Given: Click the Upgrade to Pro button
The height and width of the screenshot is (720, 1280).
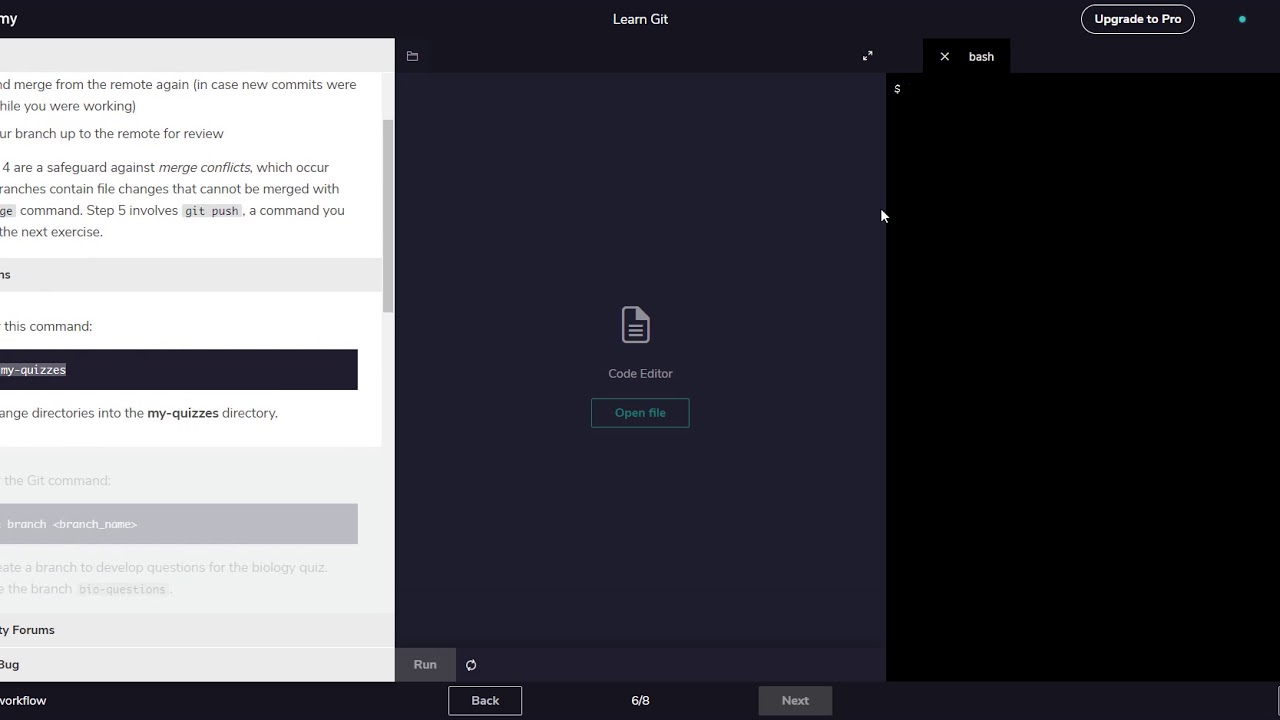Looking at the screenshot, I should pos(1137,19).
